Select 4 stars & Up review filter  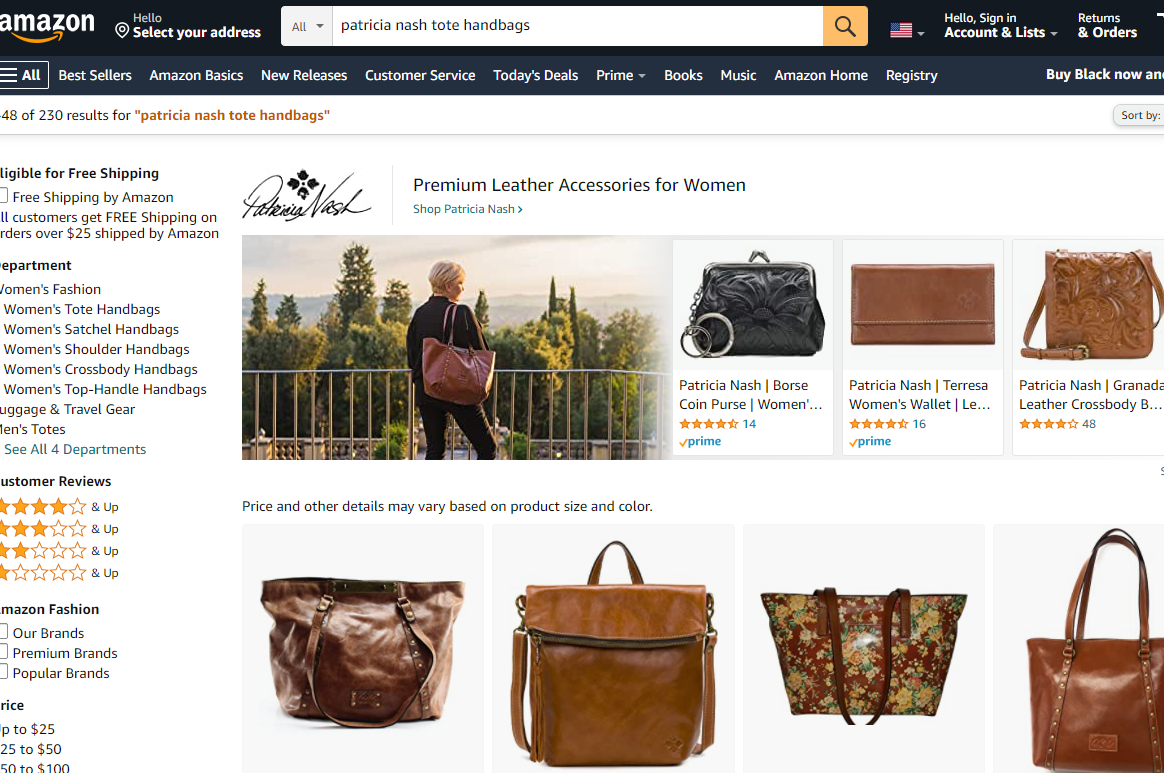click(x=59, y=507)
